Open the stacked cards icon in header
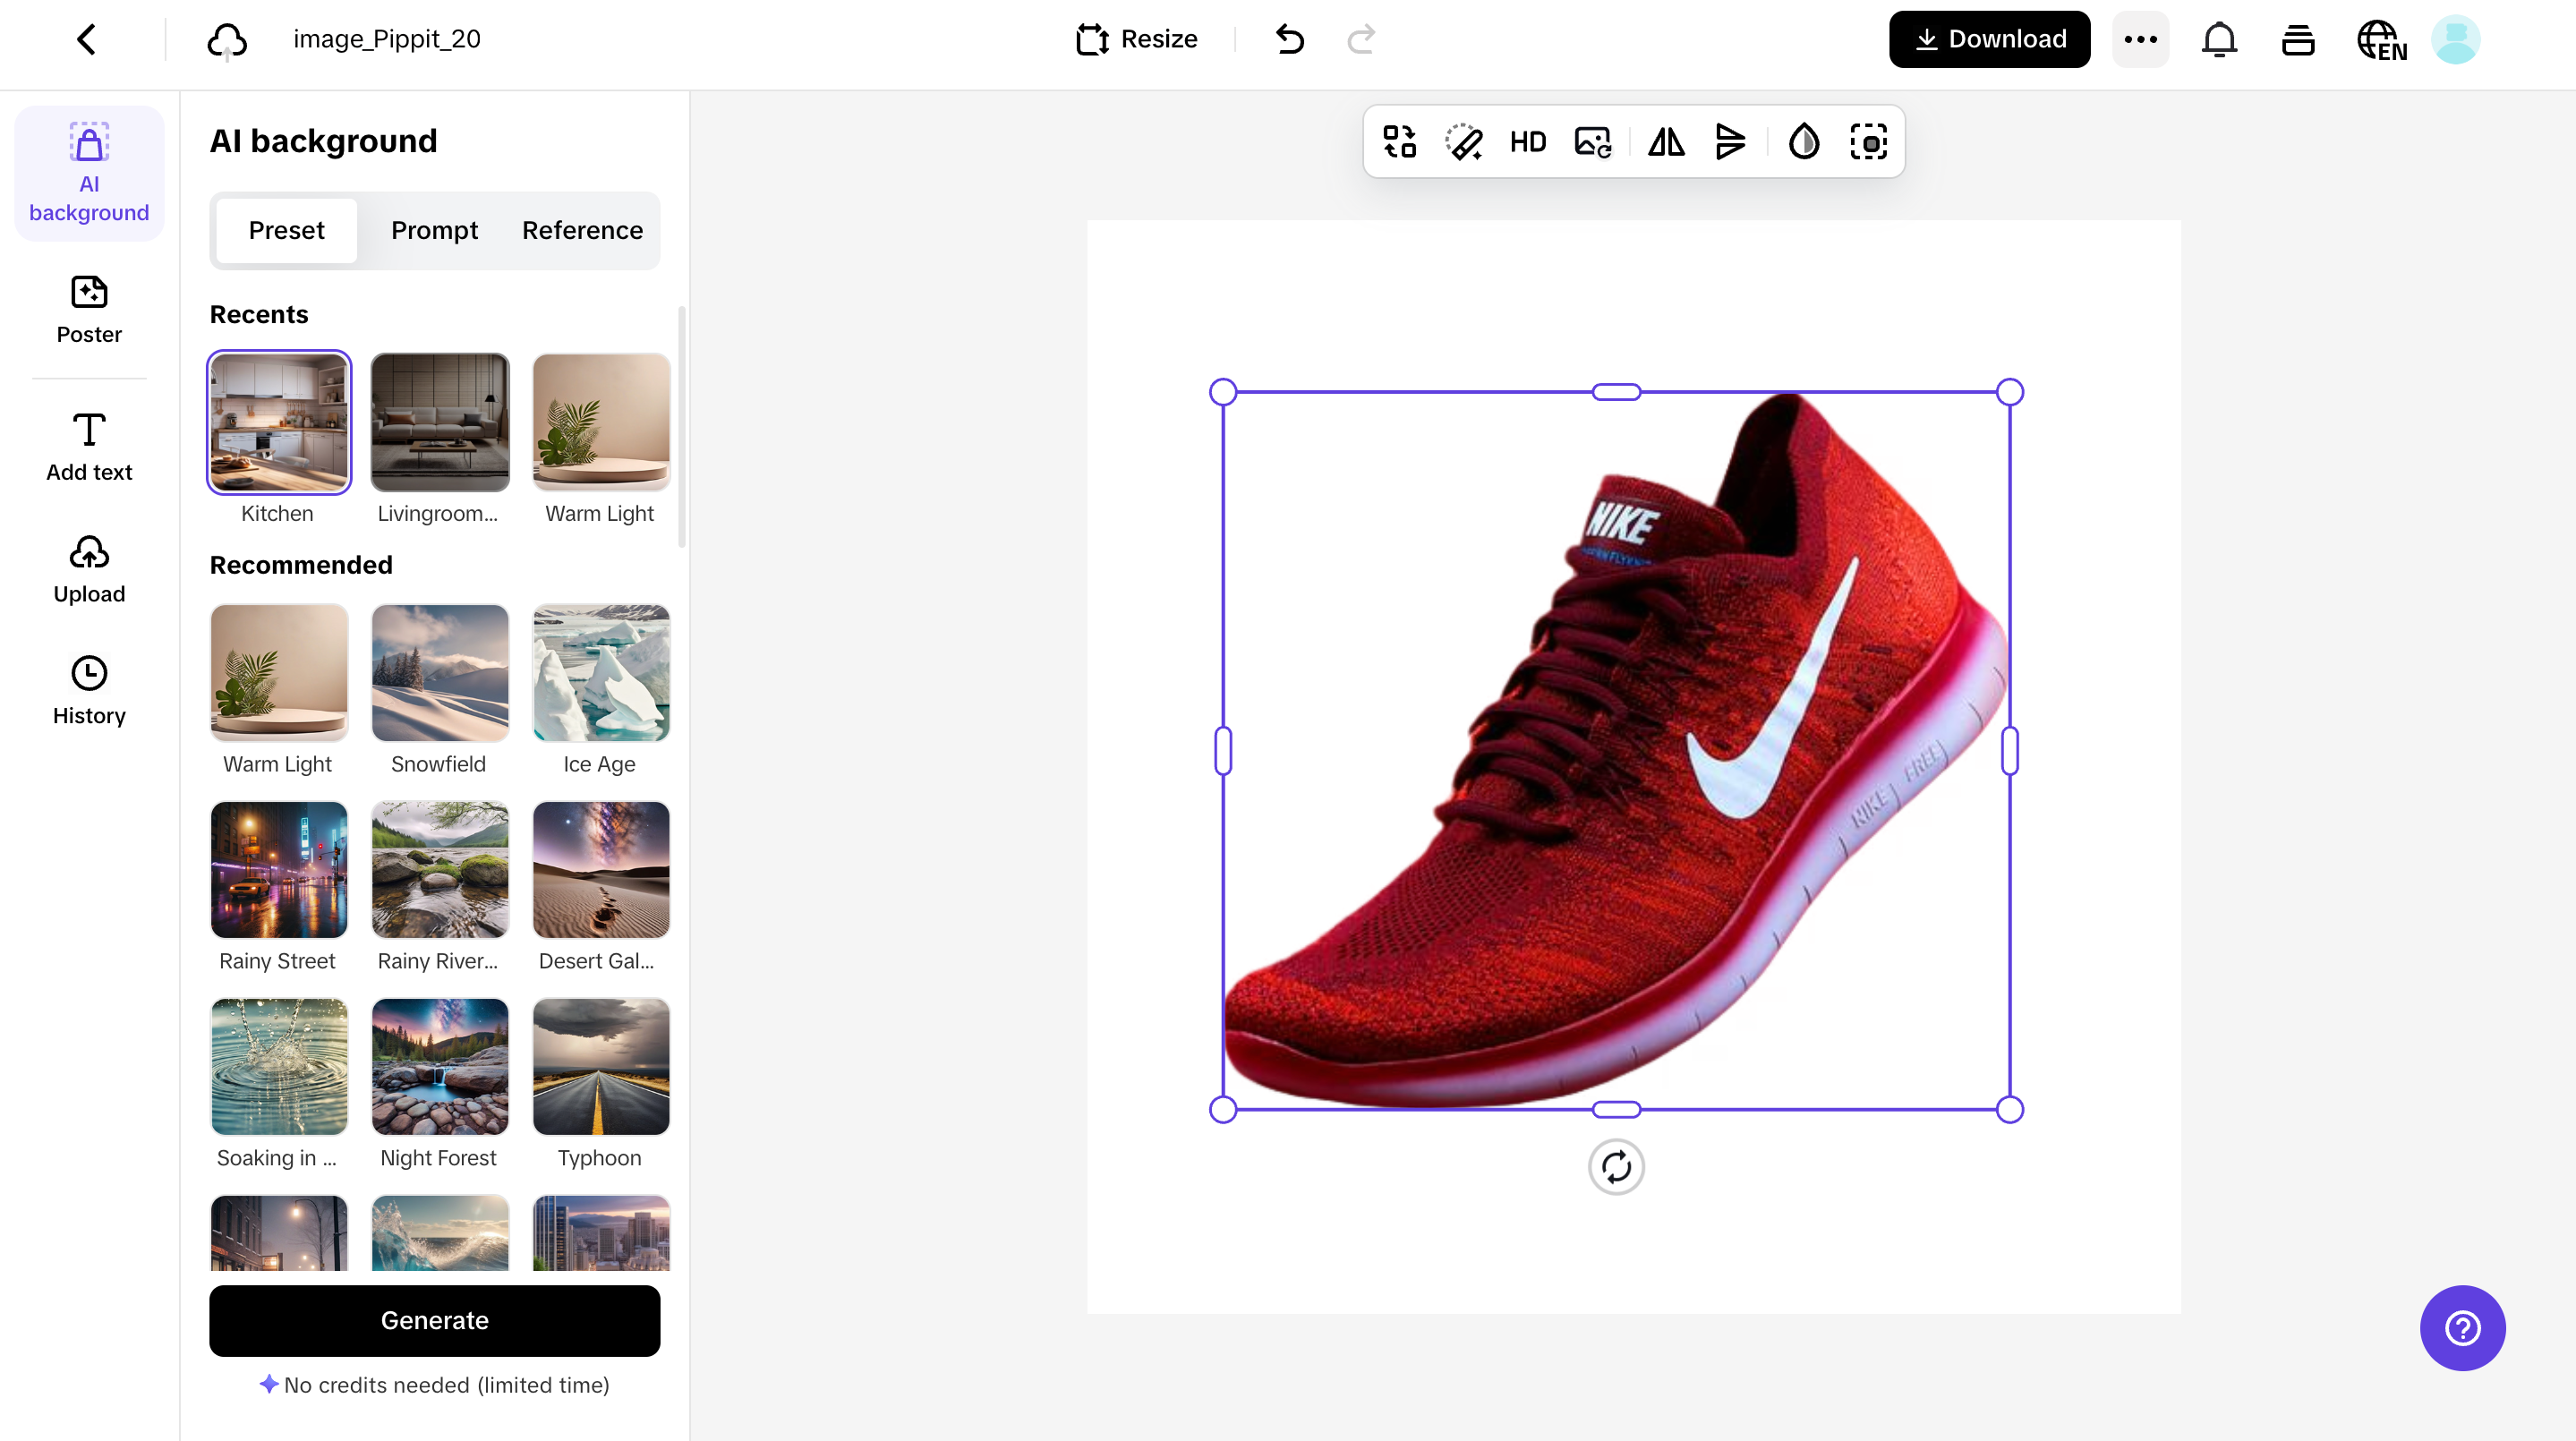2576x1441 pixels. tap(2298, 40)
